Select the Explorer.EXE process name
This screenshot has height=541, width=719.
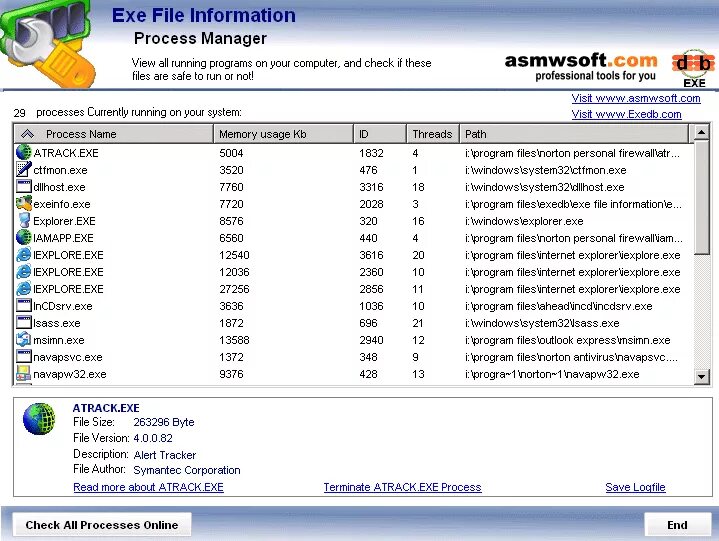(x=64, y=221)
